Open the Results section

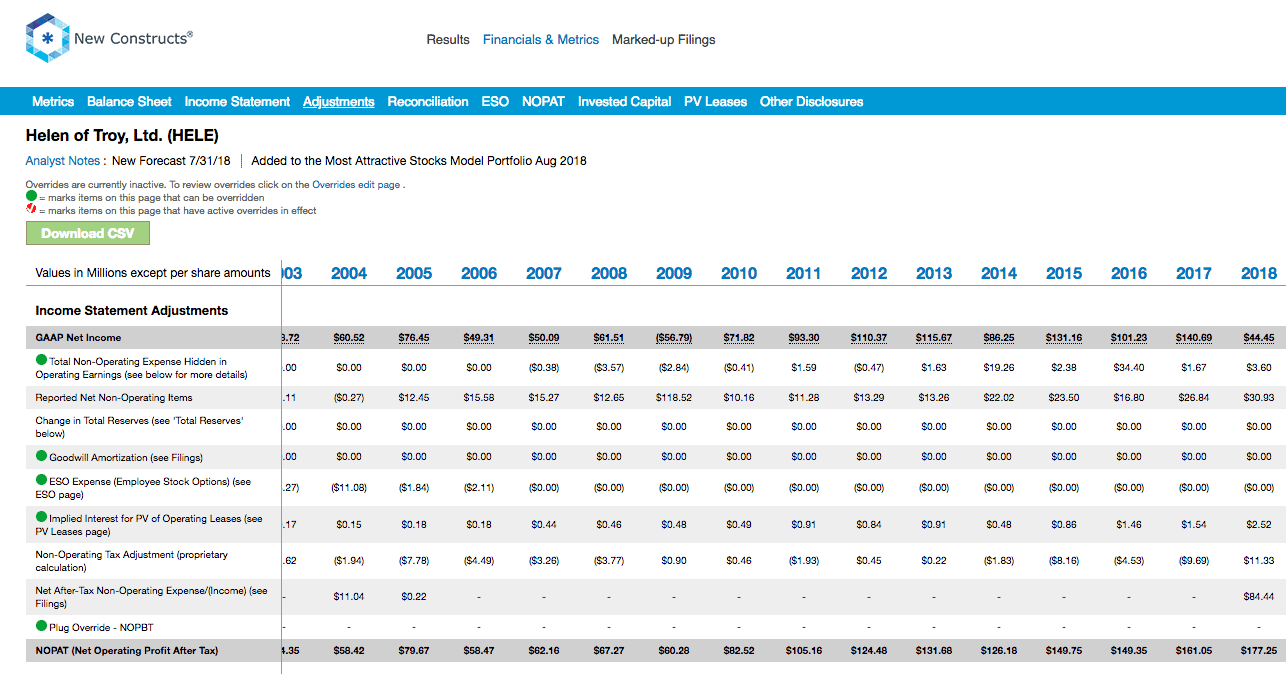click(448, 40)
